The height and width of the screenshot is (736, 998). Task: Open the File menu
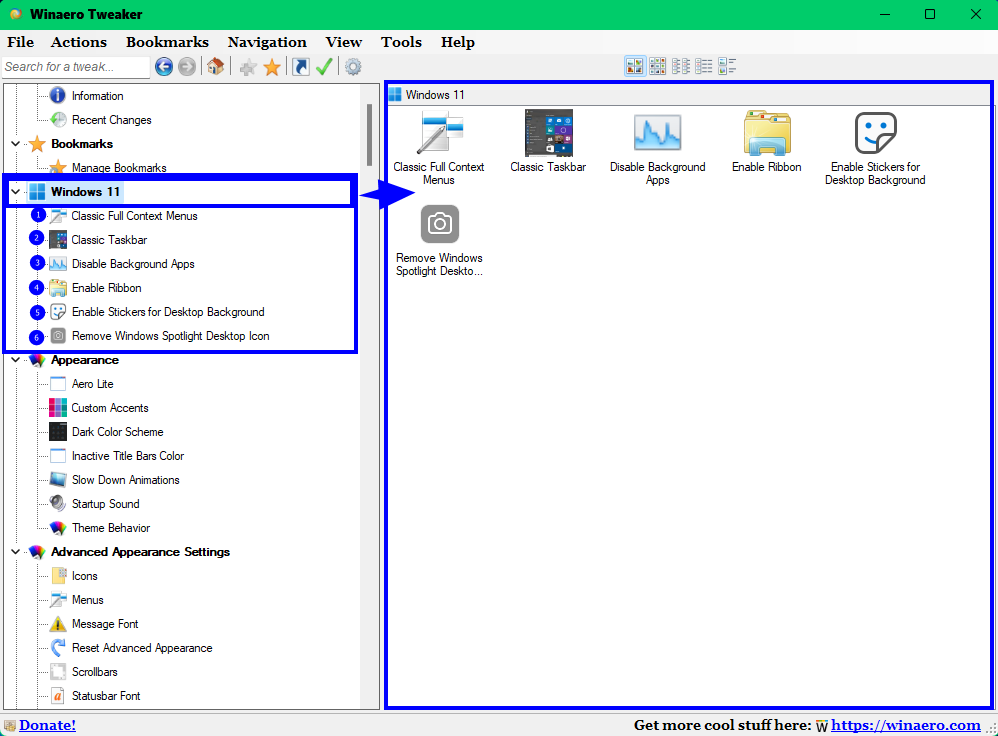tap(20, 42)
